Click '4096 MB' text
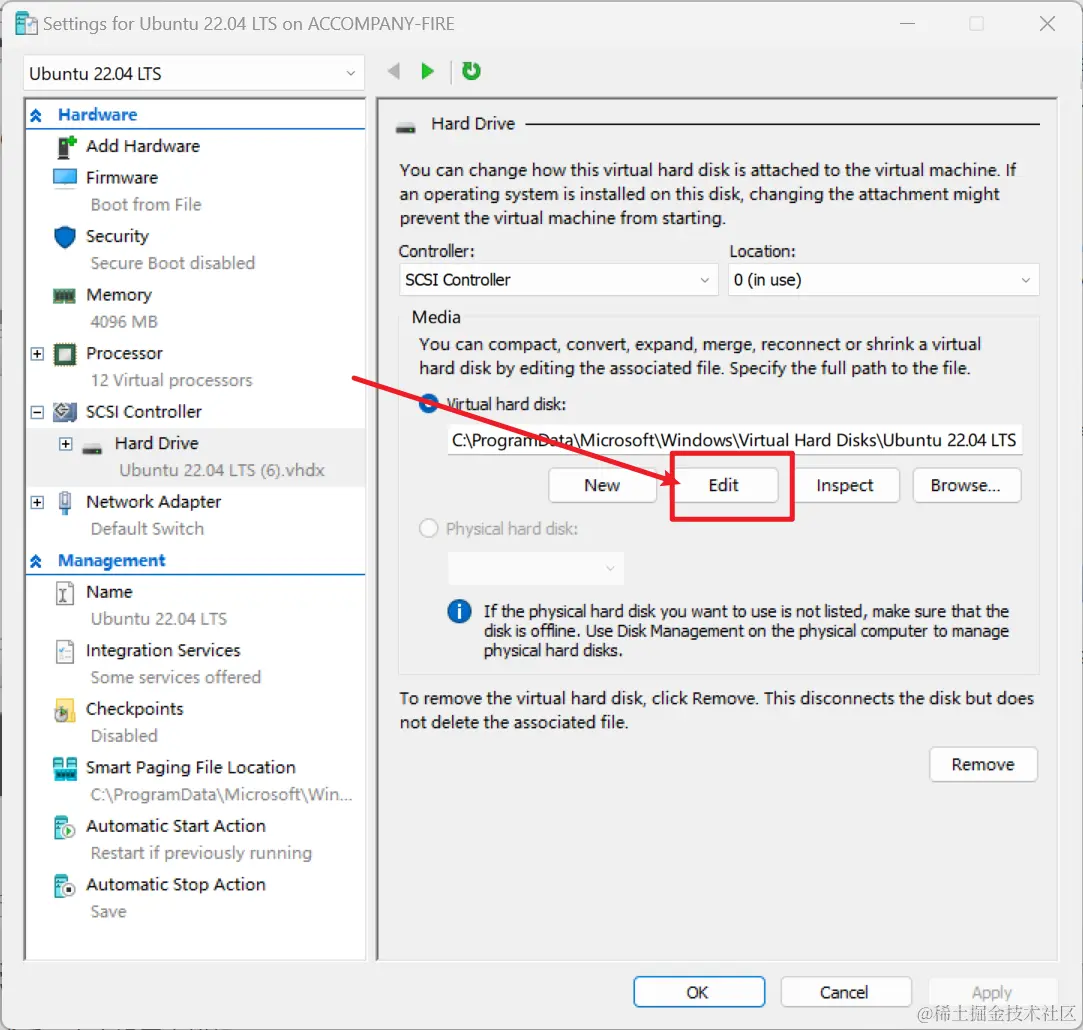Viewport: 1083px width, 1030px height. pyautogui.click(x=124, y=322)
